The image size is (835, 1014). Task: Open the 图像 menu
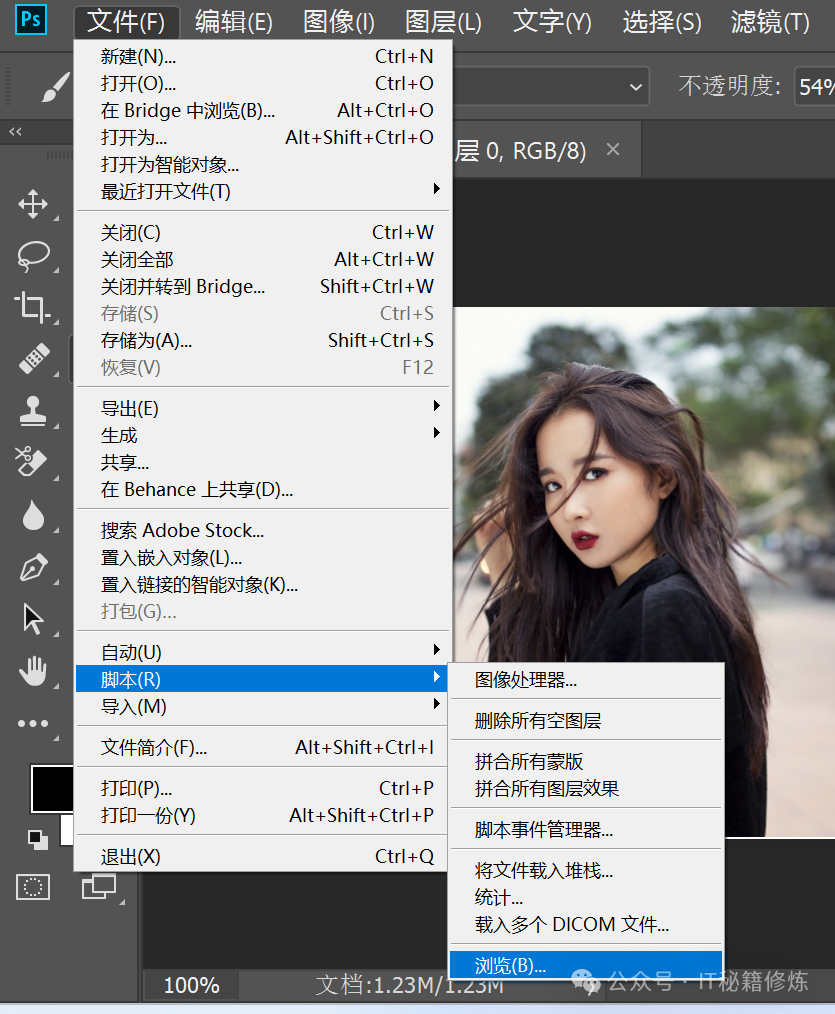337,21
